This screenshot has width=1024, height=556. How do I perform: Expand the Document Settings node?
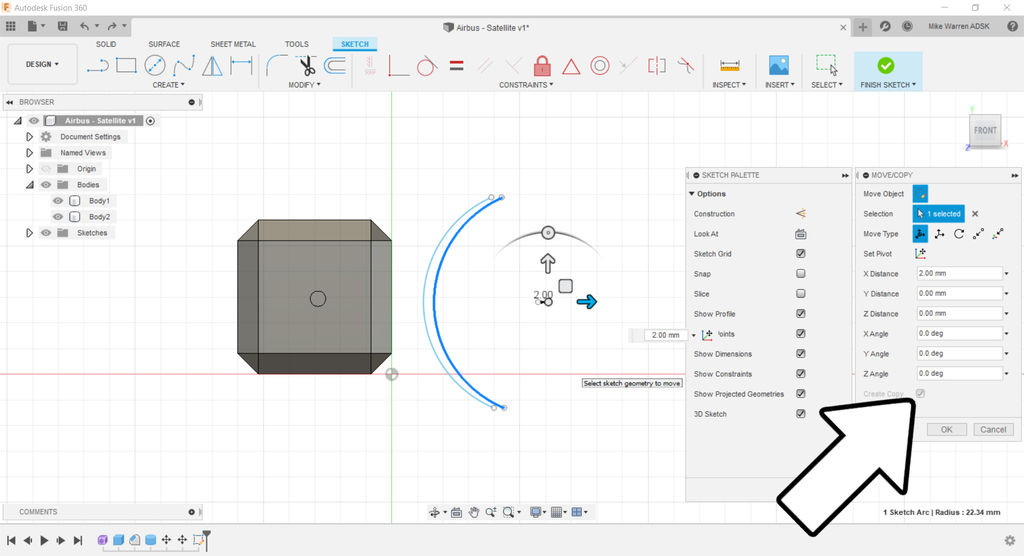(x=29, y=137)
